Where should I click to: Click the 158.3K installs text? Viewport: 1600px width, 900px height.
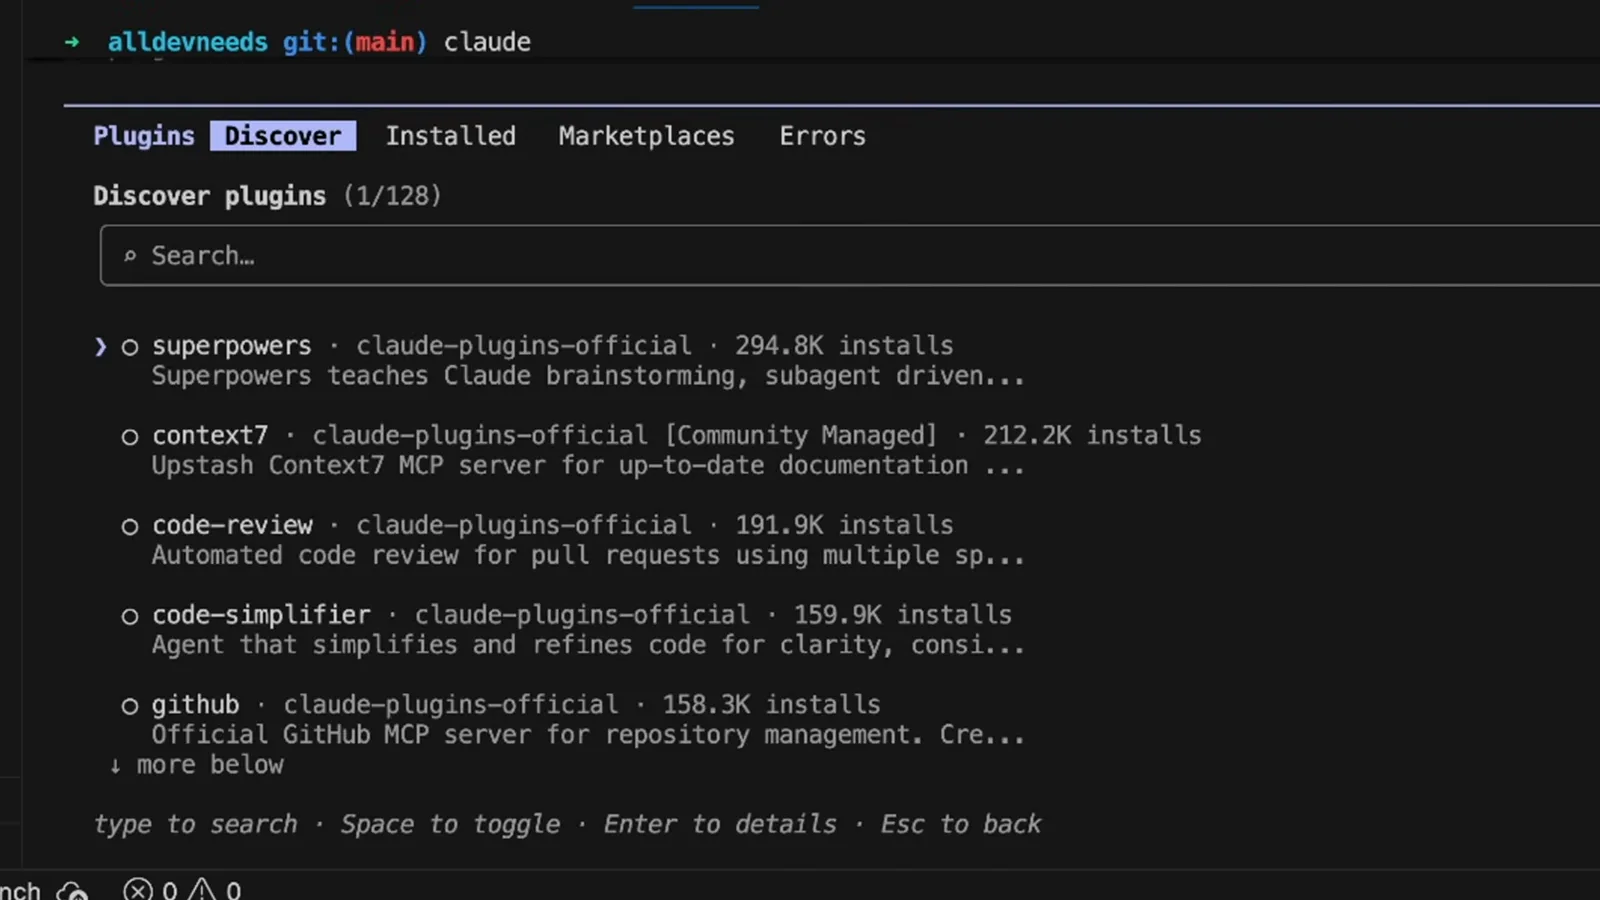click(771, 705)
